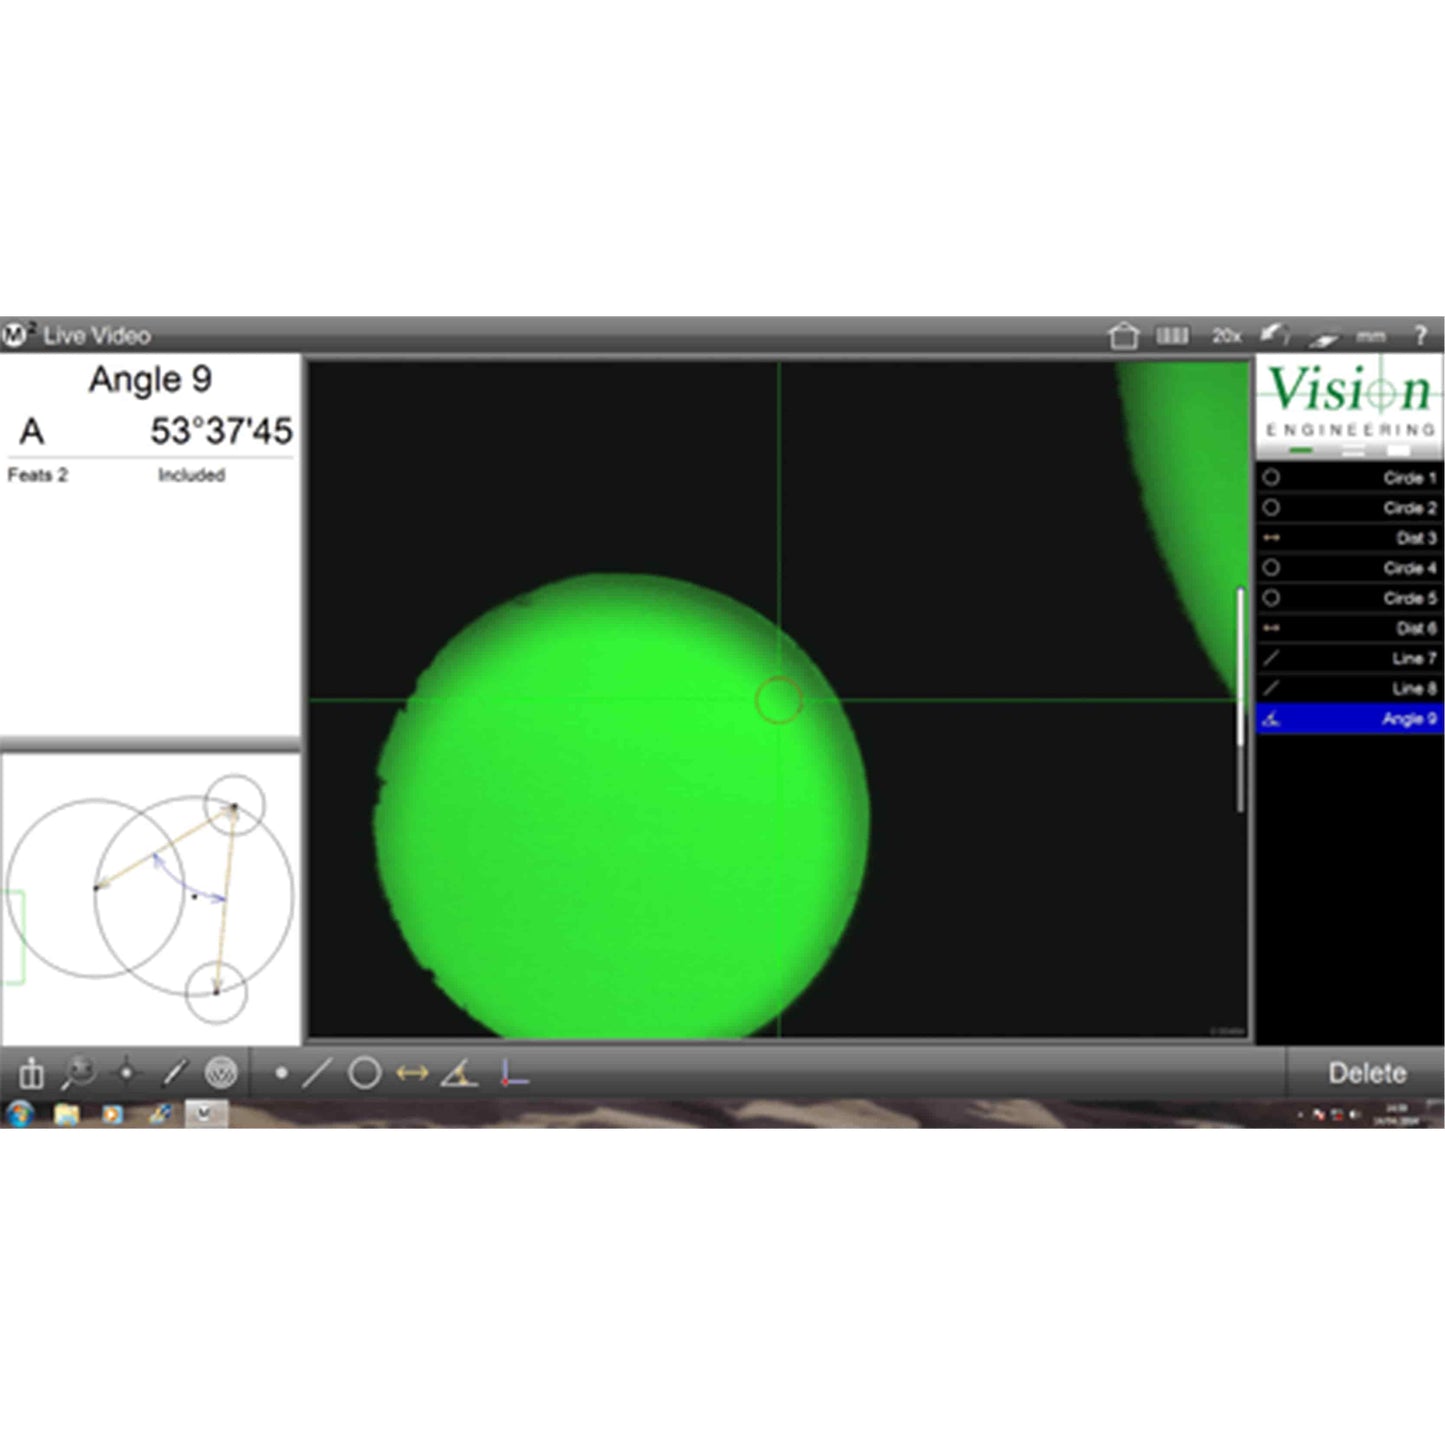Click the part view diagram thumbnail
The height and width of the screenshot is (1445, 1445).
(151, 898)
